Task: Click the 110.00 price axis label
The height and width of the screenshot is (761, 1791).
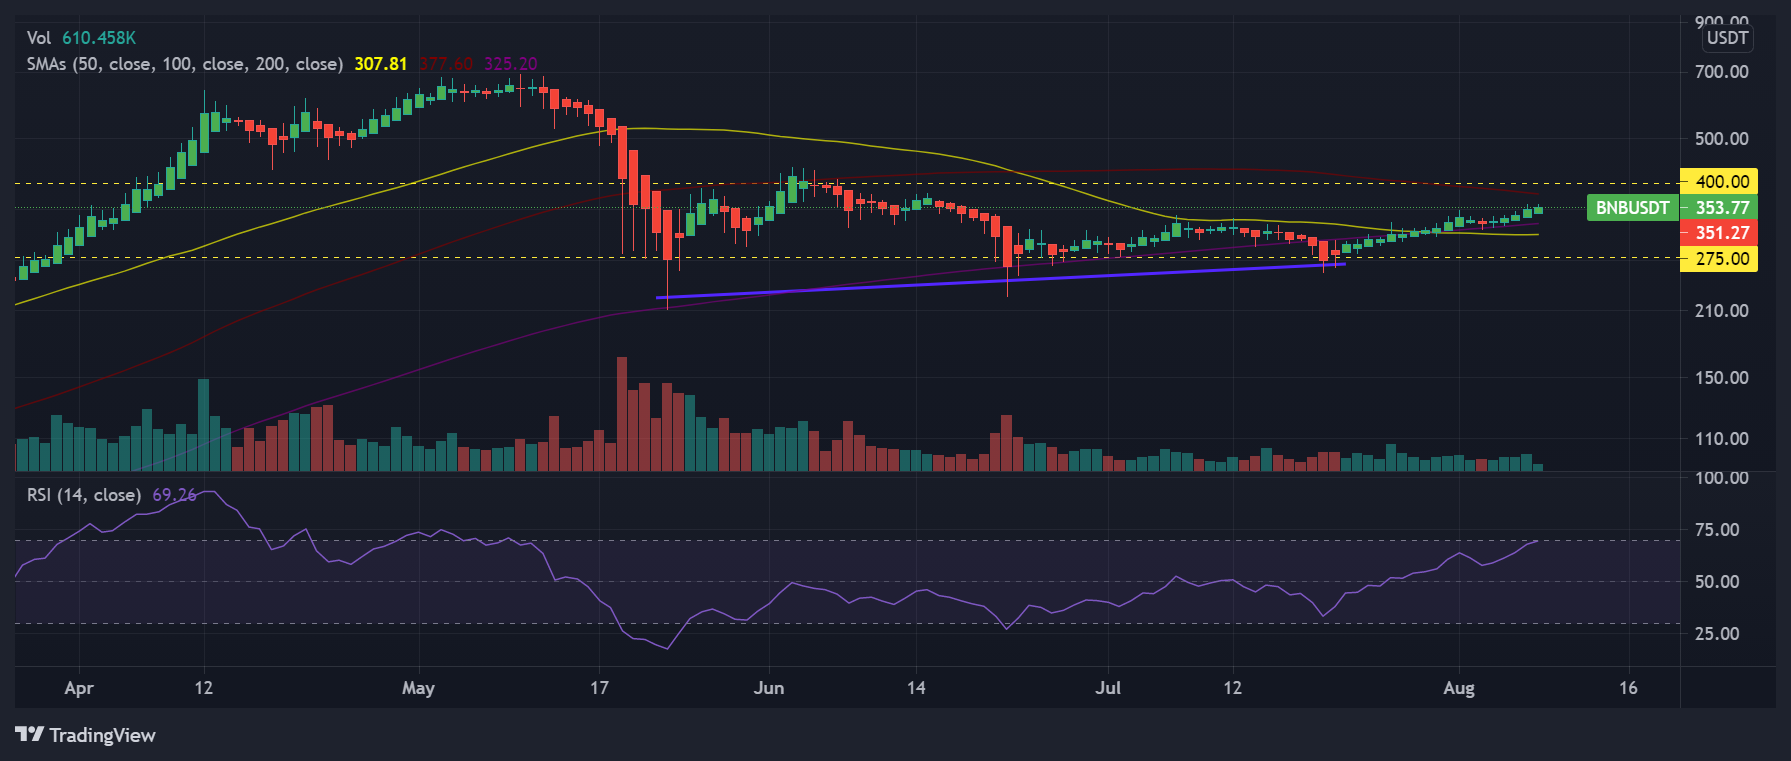Action: click(1722, 439)
